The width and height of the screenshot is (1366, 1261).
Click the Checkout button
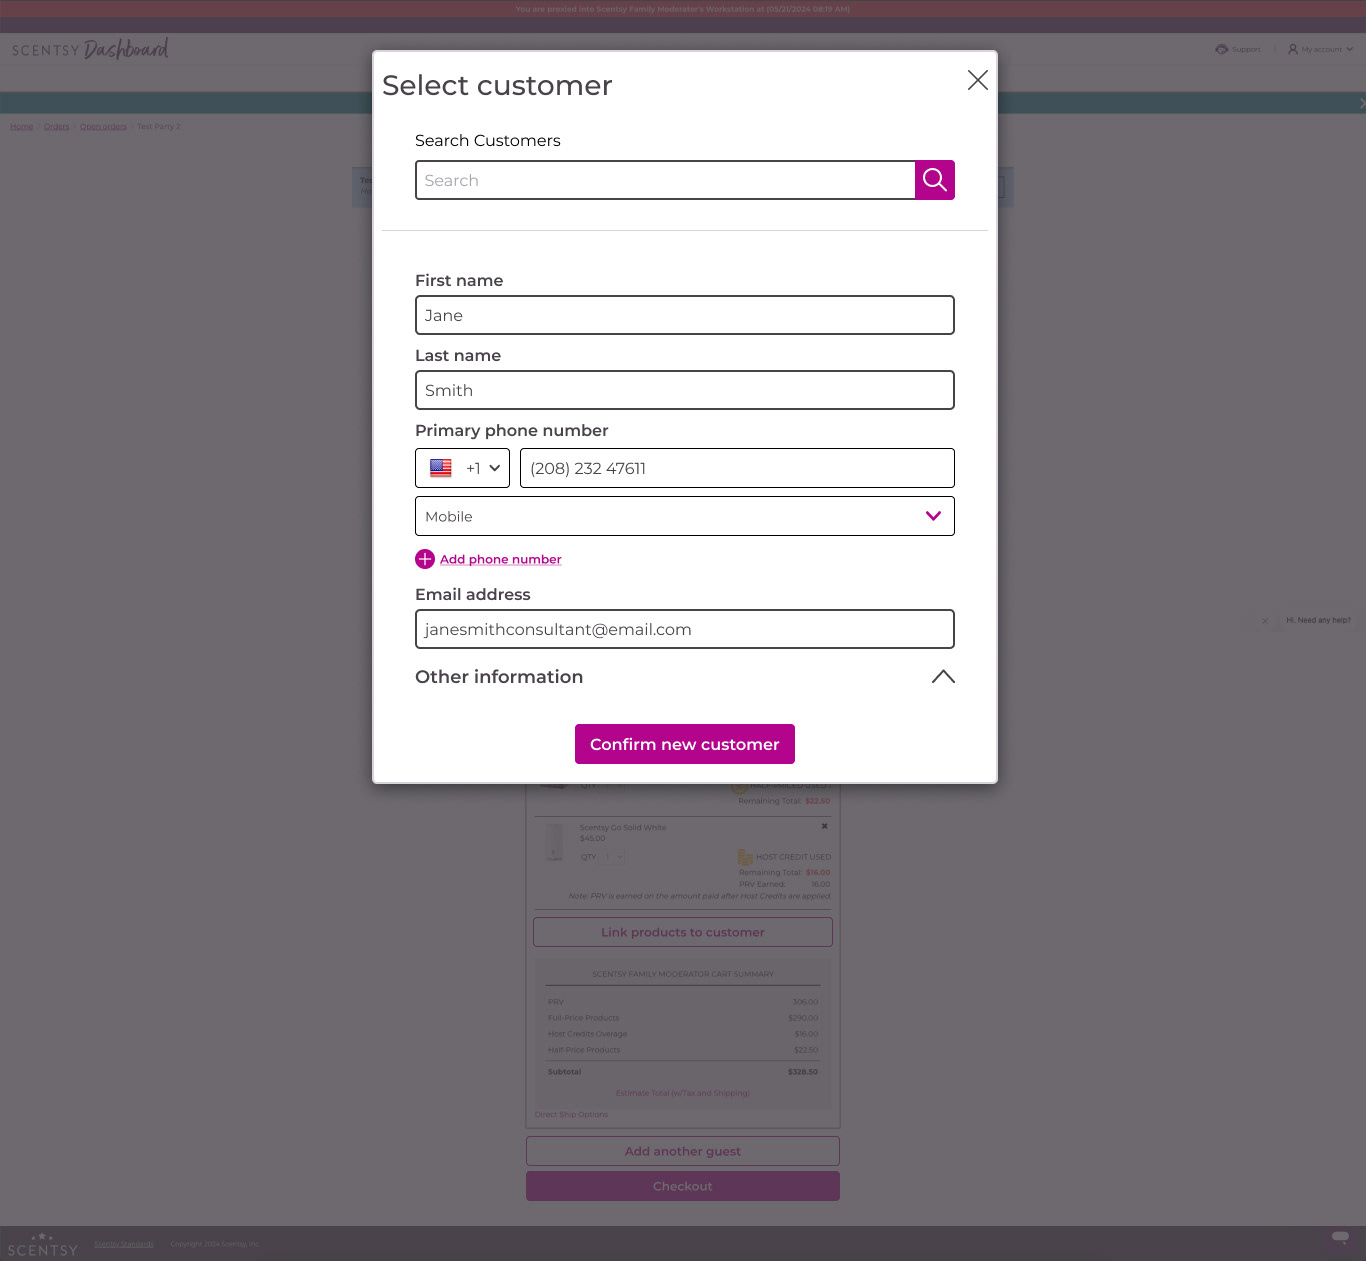coord(683,1186)
